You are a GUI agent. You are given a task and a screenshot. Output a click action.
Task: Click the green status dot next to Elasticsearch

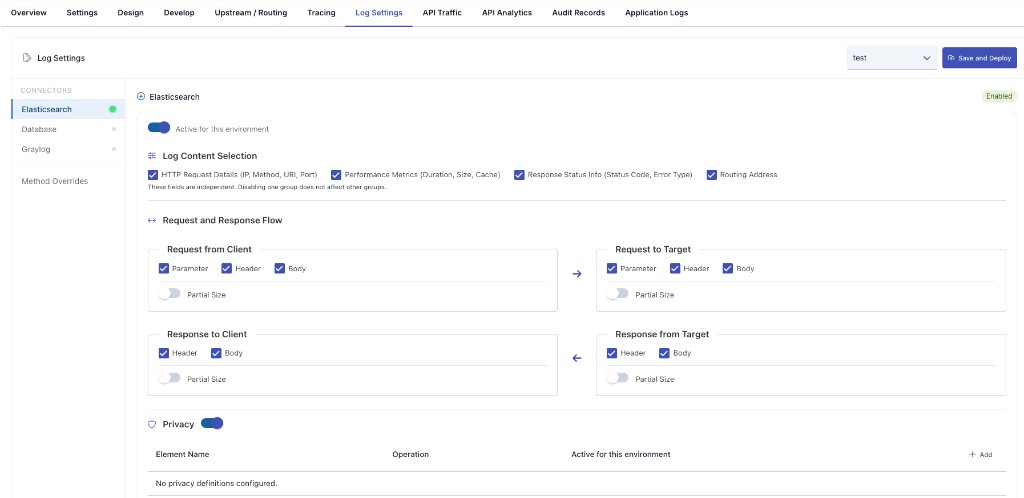point(112,109)
